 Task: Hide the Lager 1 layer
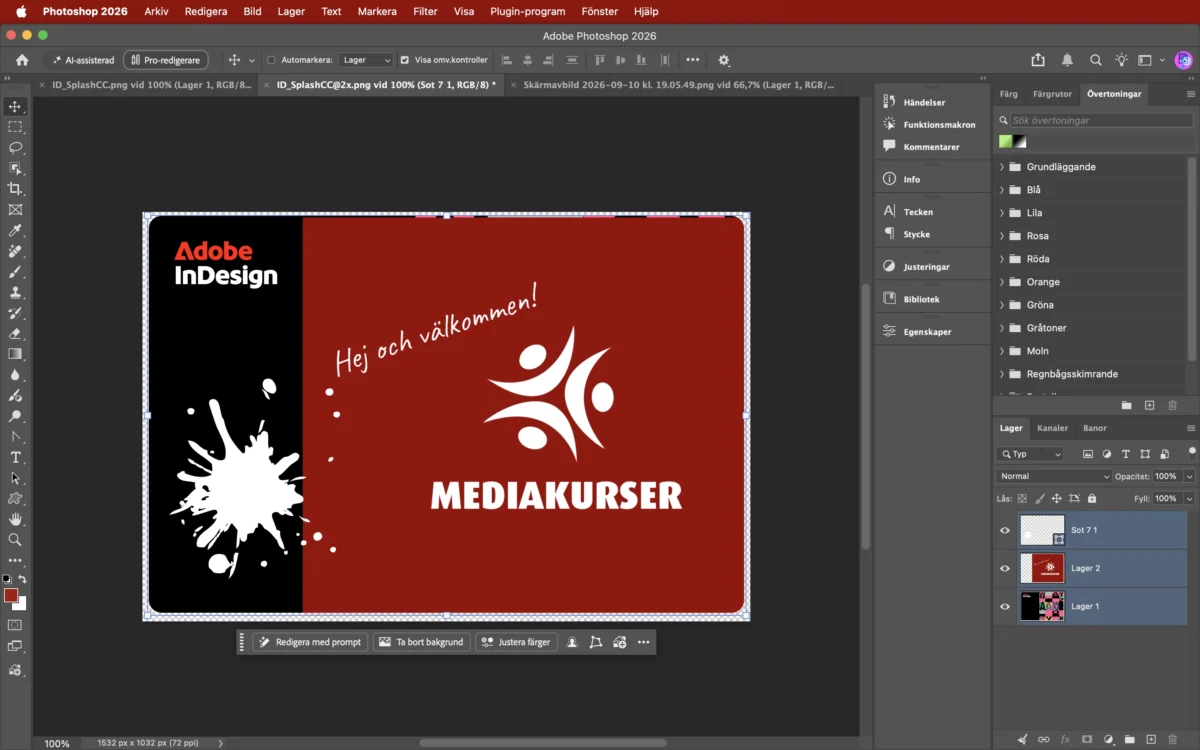point(1005,606)
